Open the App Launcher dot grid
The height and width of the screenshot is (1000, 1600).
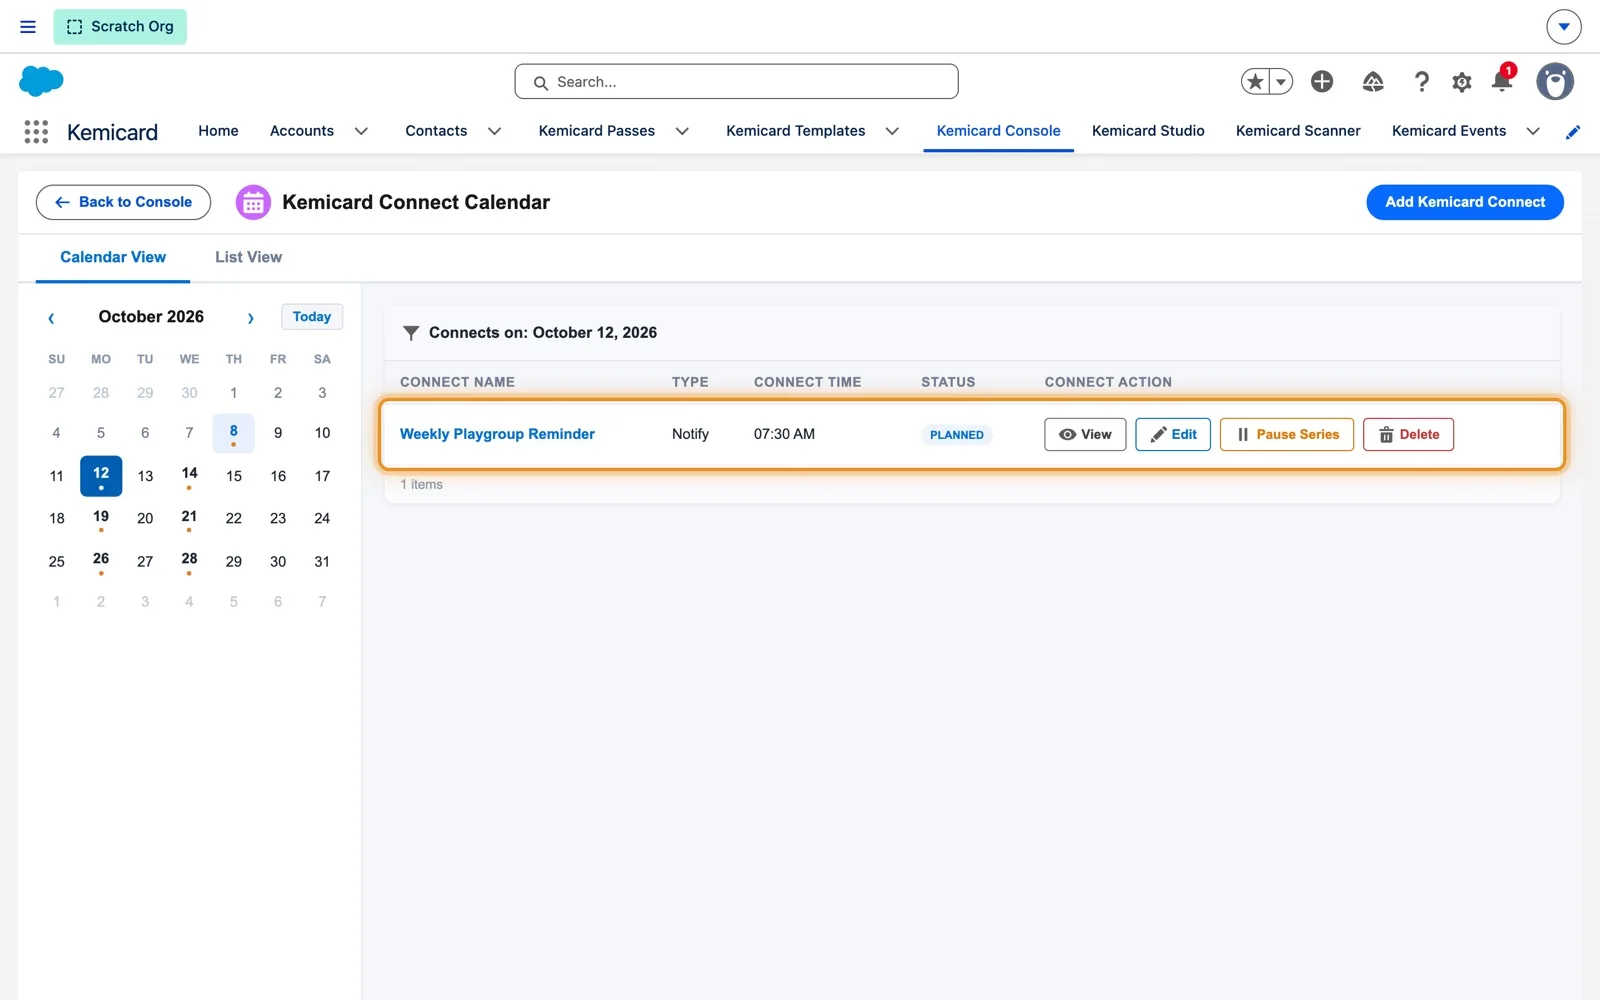(36, 132)
